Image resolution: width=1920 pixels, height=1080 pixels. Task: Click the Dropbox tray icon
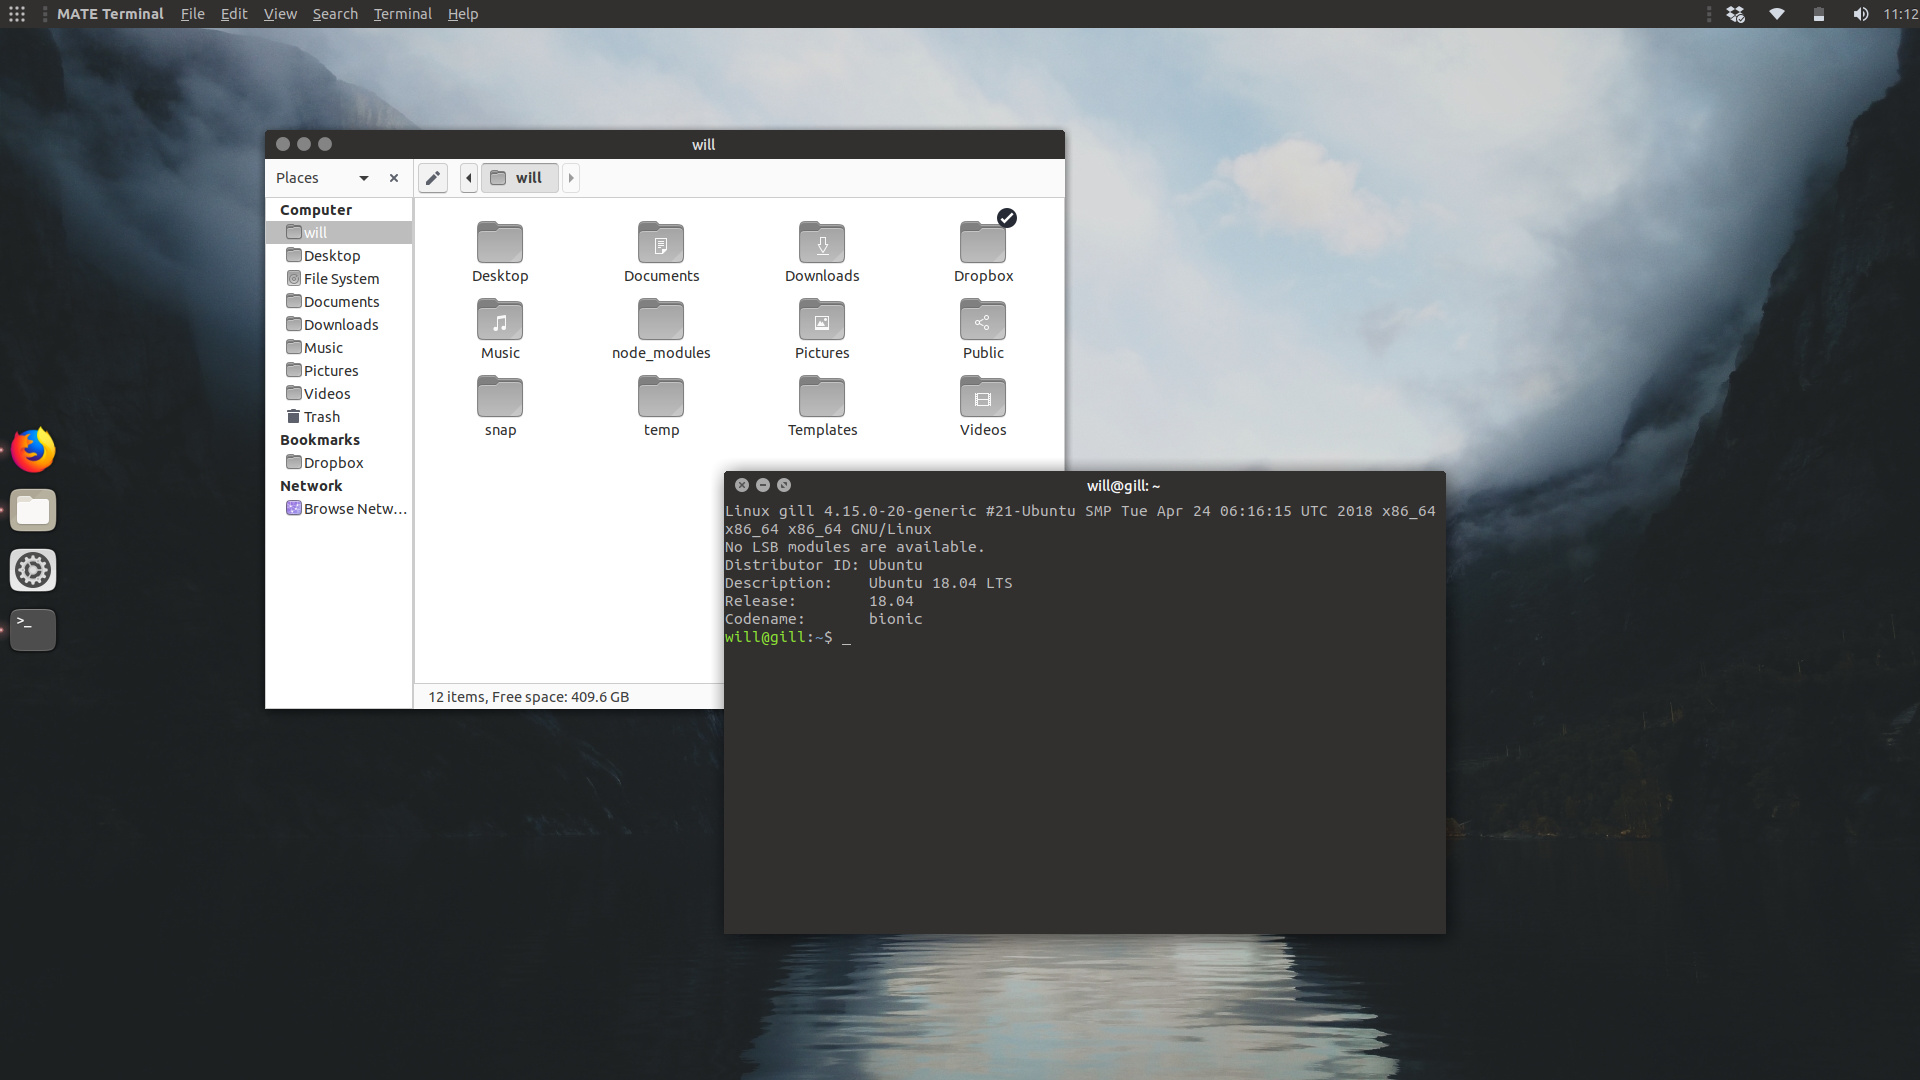click(x=1736, y=14)
